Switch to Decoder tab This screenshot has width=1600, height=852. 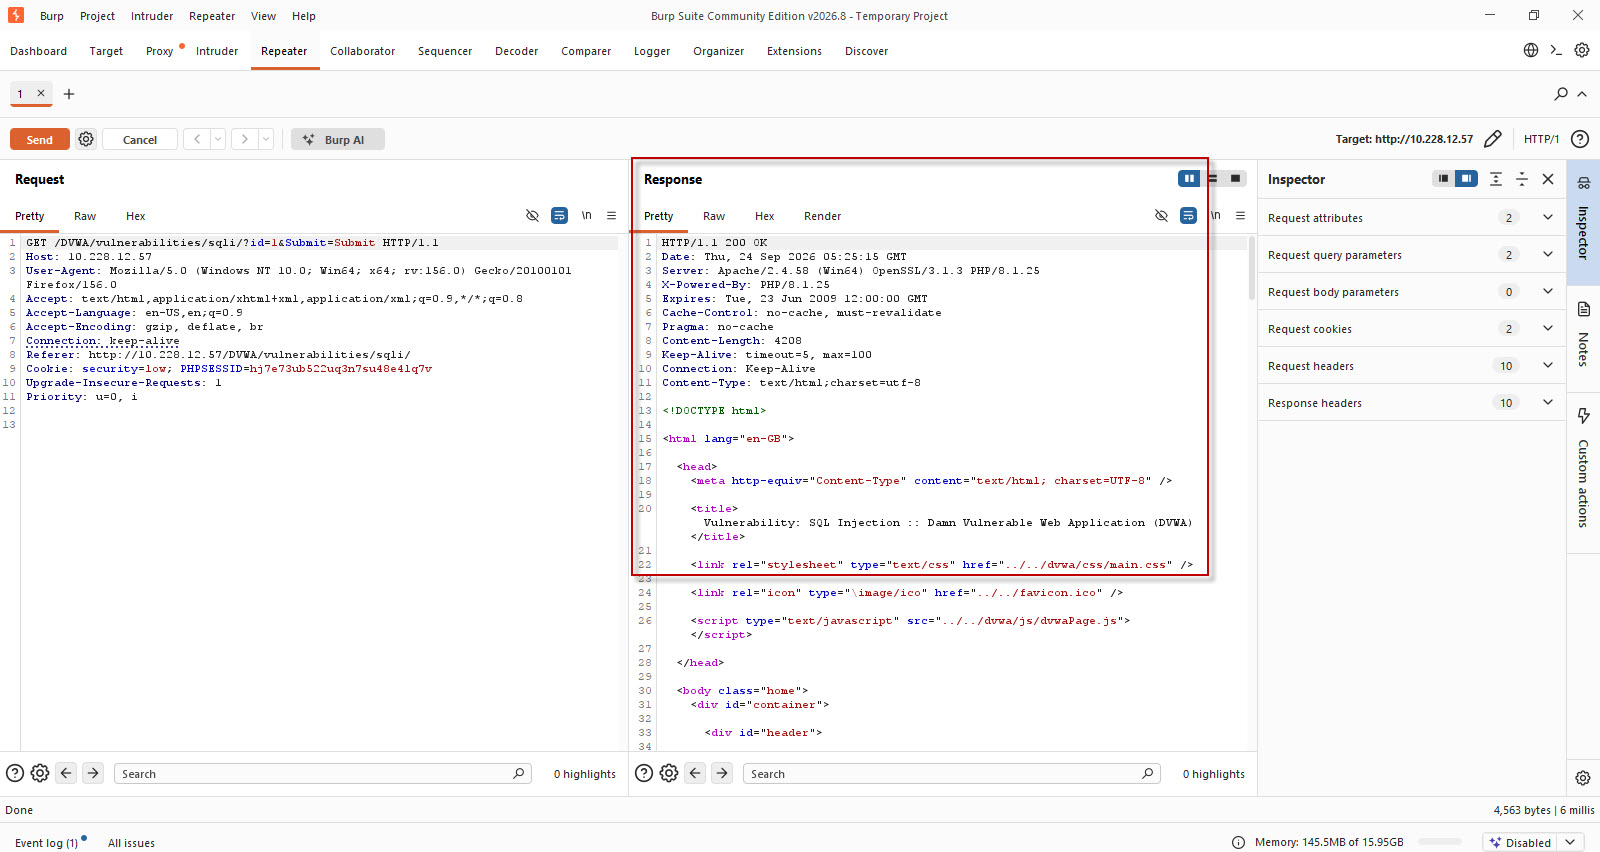coord(516,51)
